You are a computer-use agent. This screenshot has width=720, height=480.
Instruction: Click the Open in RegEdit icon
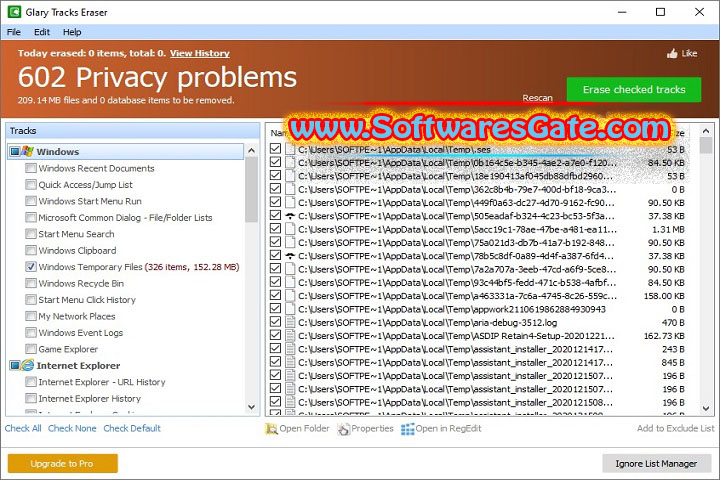407,429
